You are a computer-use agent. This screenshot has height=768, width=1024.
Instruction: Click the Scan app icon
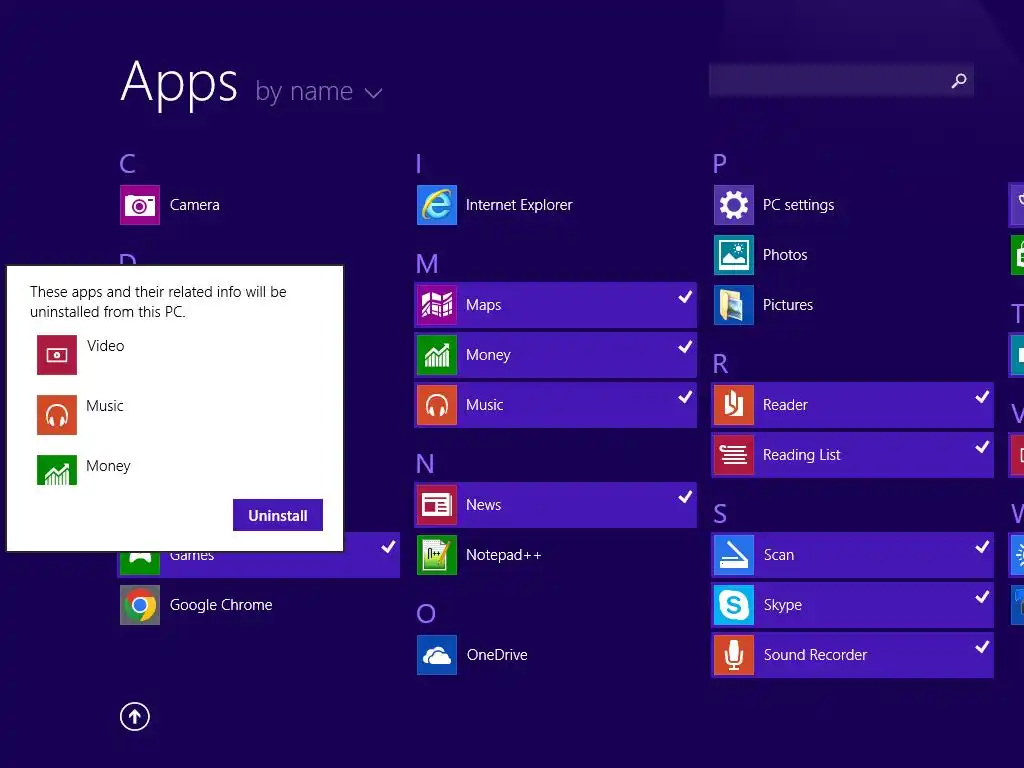pos(734,555)
